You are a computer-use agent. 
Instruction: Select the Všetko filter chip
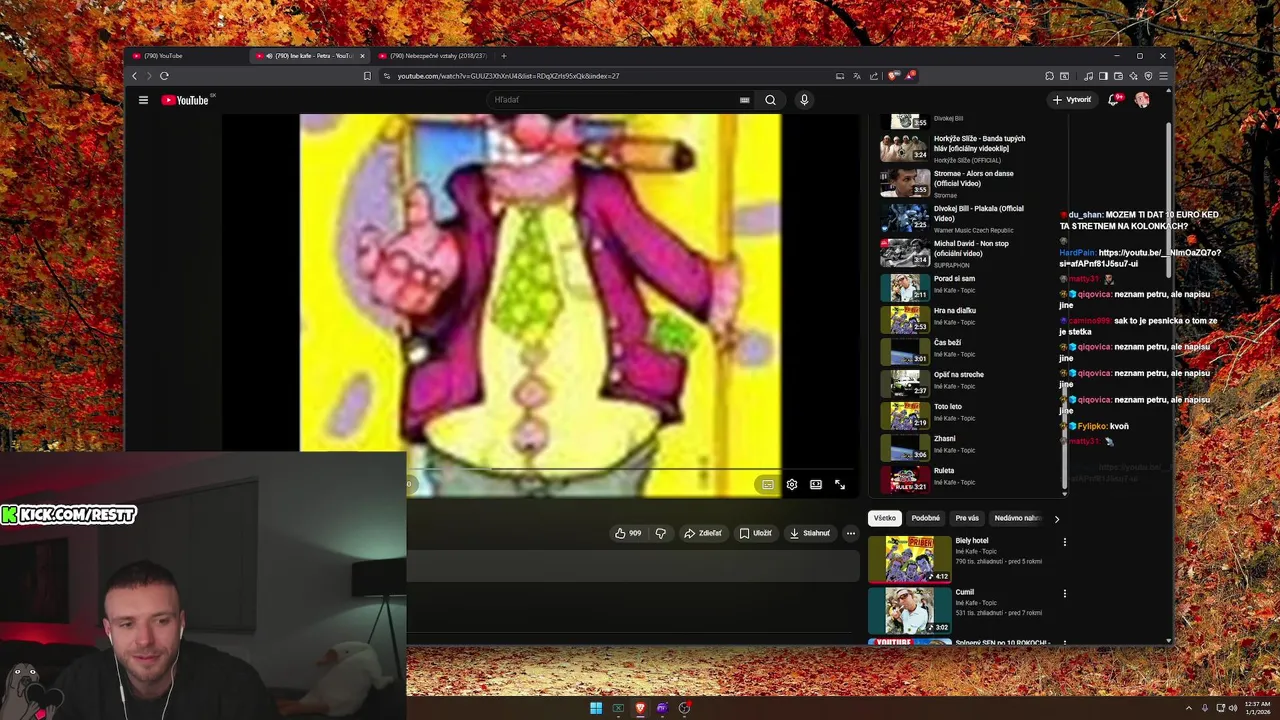point(885,518)
